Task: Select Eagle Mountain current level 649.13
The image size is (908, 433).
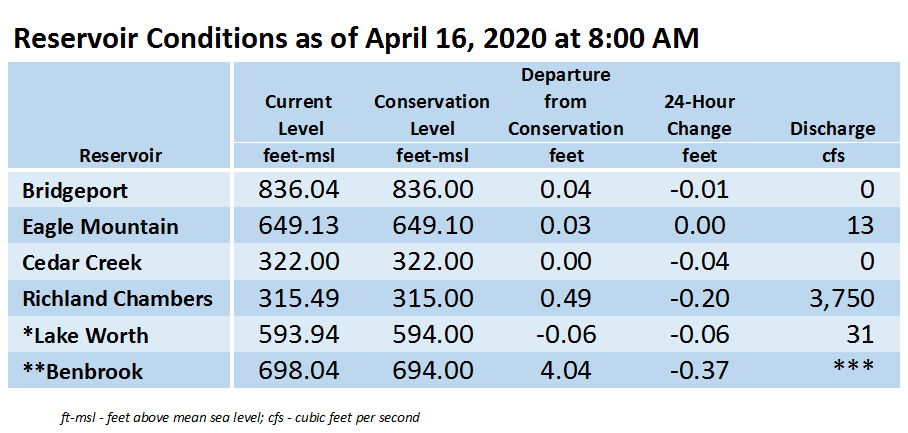Action: point(298,226)
